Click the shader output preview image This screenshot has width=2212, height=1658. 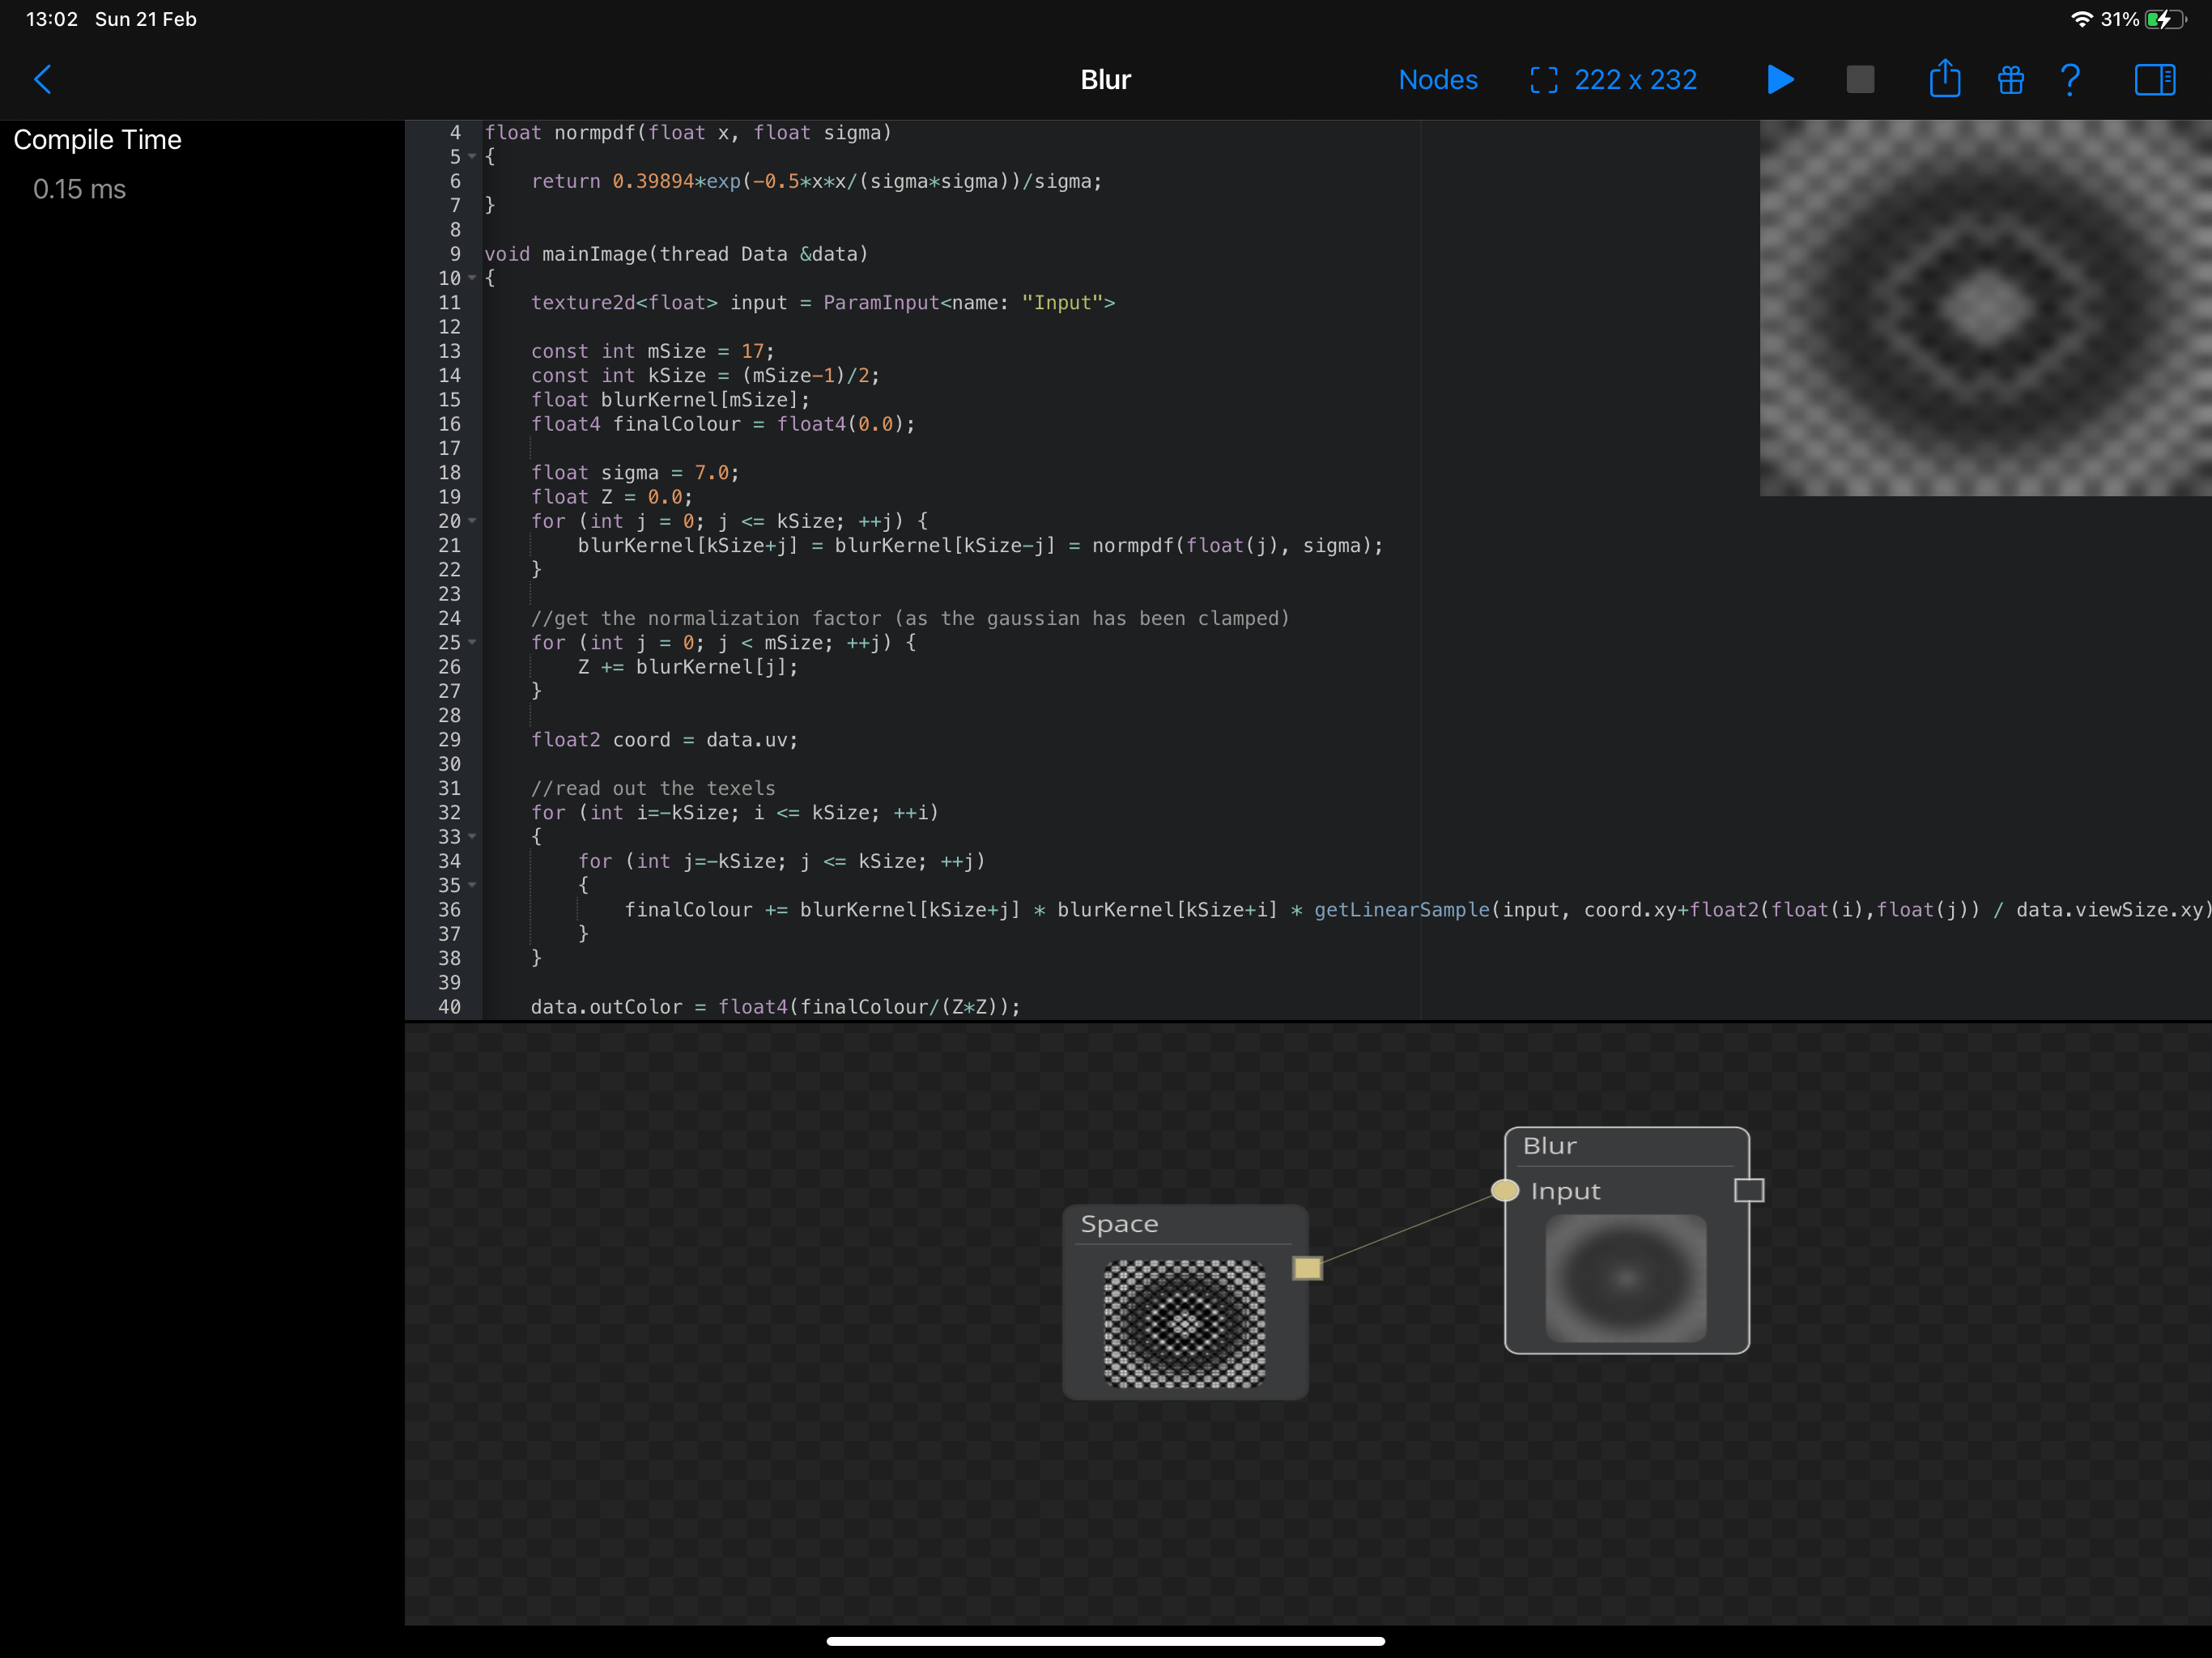tap(1985, 308)
